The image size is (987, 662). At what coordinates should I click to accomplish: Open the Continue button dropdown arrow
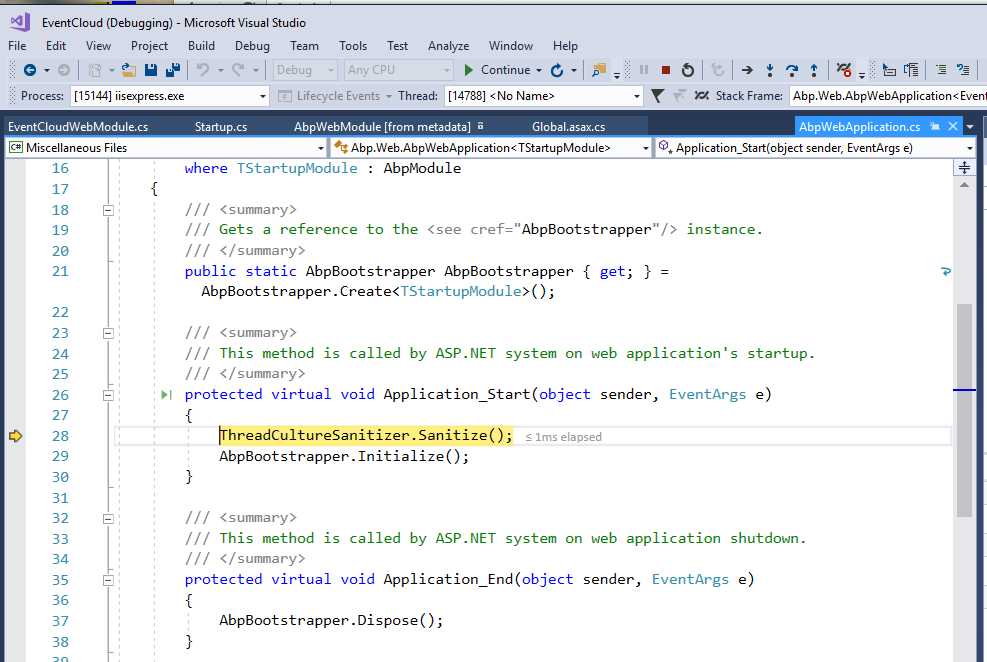pyautogui.click(x=539, y=70)
